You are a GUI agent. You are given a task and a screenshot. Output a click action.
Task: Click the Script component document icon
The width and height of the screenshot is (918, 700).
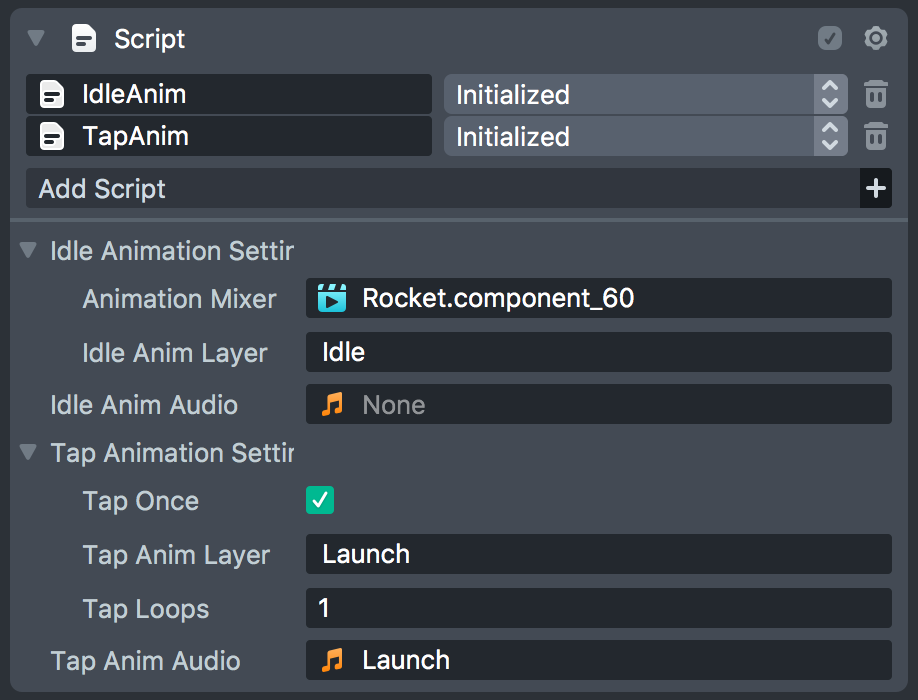pos(84,39)
